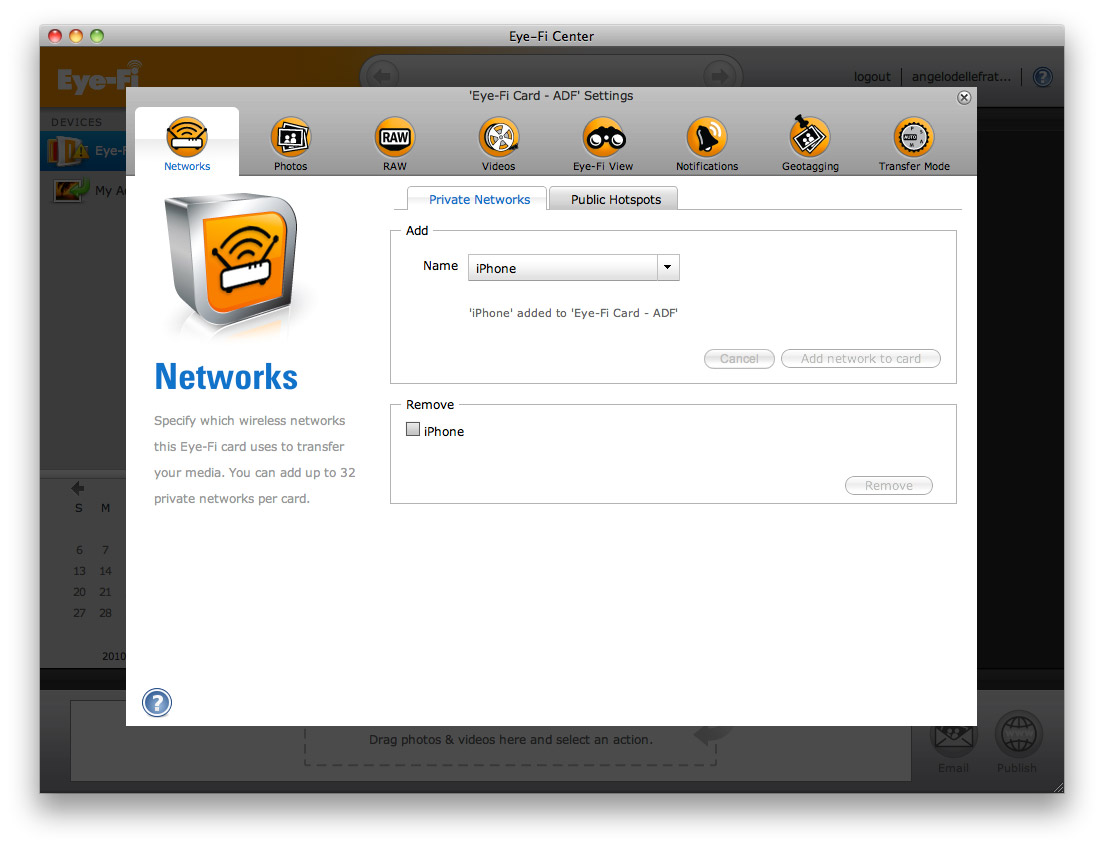Screen dimensions: 1104x848
Task: Click the help icon in the main window header
Action: coord(1043,76)
